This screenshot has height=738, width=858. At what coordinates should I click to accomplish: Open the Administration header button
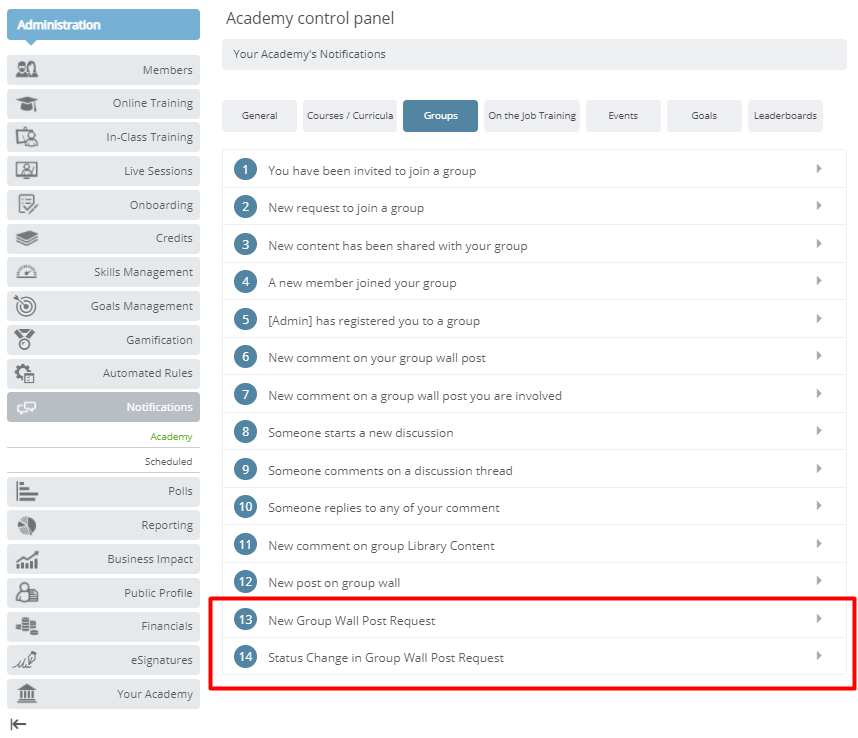tap(103, 25)
